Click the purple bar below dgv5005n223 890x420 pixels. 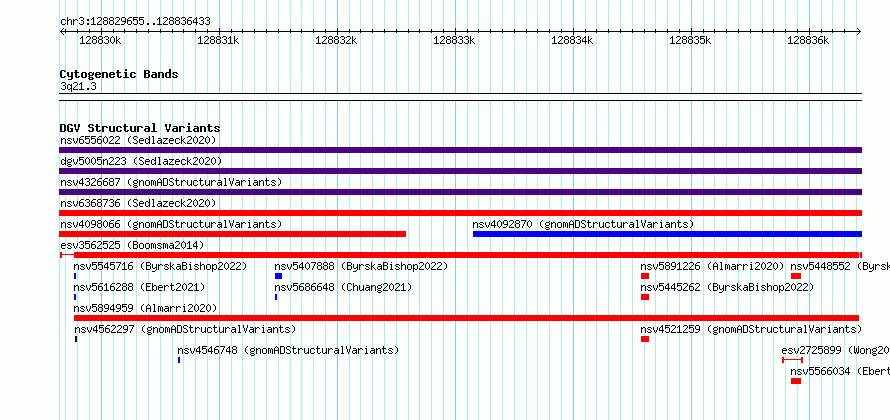[460, 171]
